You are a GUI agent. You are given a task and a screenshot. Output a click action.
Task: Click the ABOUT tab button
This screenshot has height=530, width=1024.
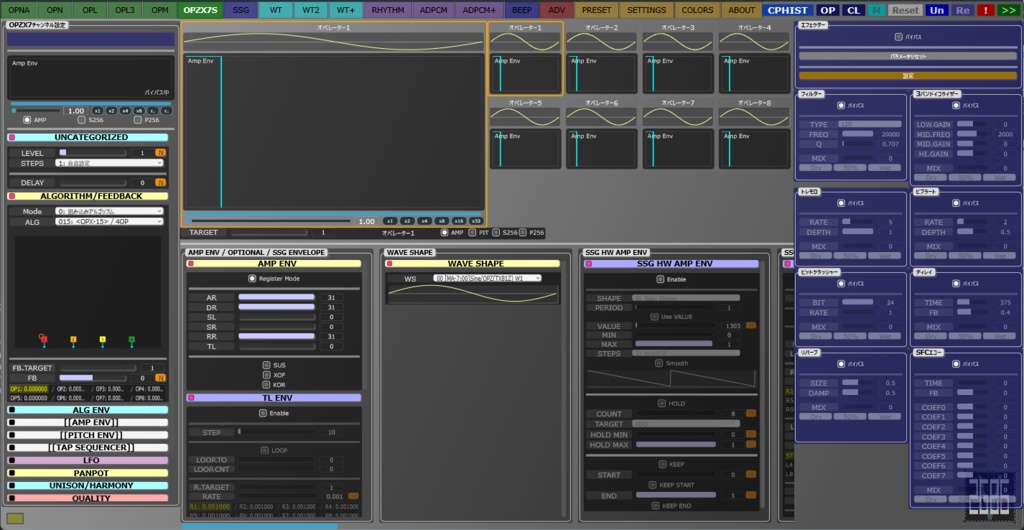(x=741, y=10)
